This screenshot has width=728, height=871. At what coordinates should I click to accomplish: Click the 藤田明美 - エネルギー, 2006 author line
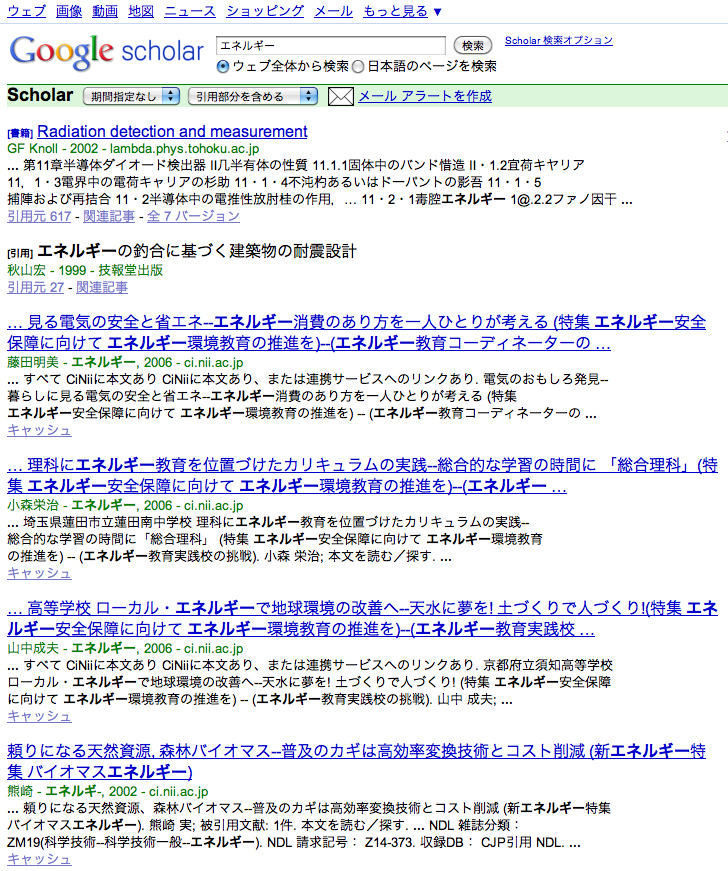coord(125,363)
